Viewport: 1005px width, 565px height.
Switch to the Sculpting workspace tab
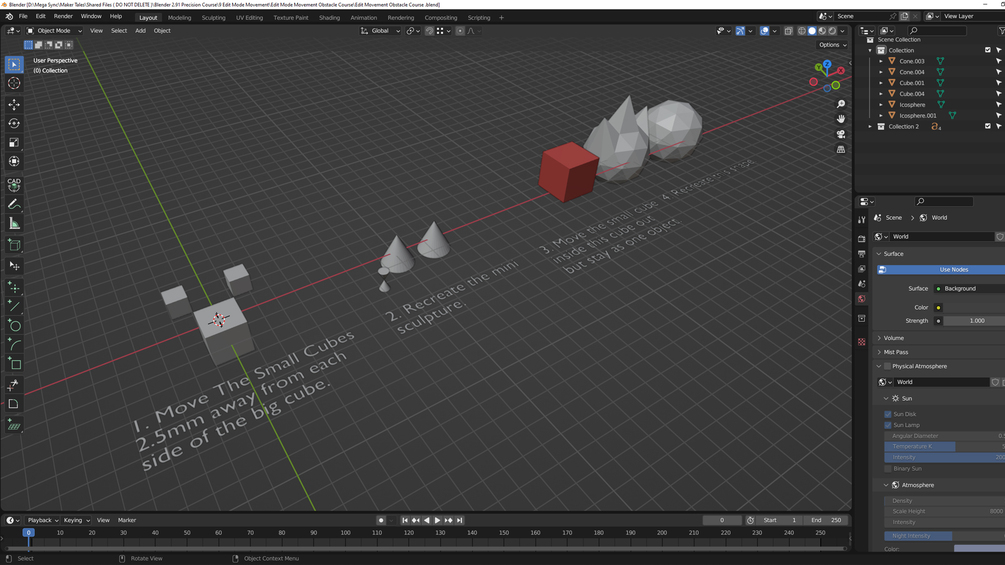[x=213, y=18]
